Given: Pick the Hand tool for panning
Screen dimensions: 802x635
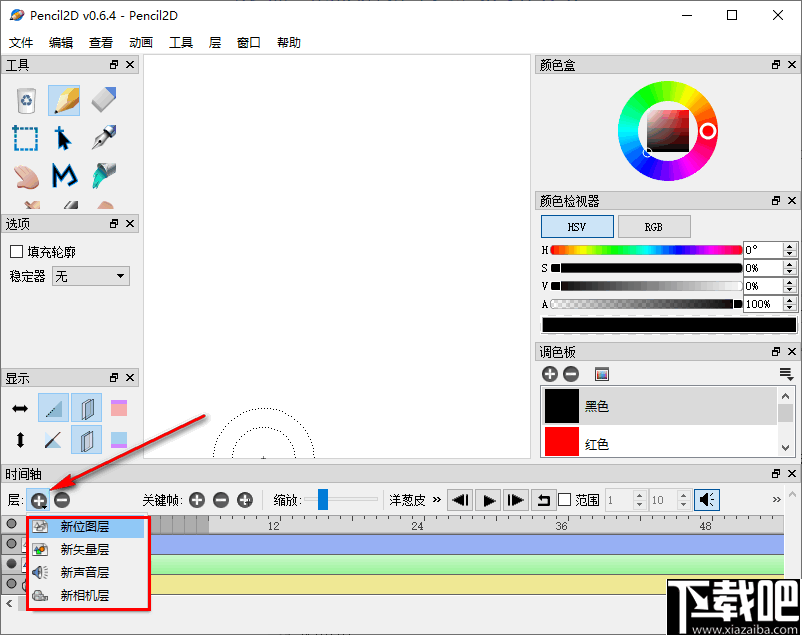Looking at the screenshot, I should pos(25,177).
